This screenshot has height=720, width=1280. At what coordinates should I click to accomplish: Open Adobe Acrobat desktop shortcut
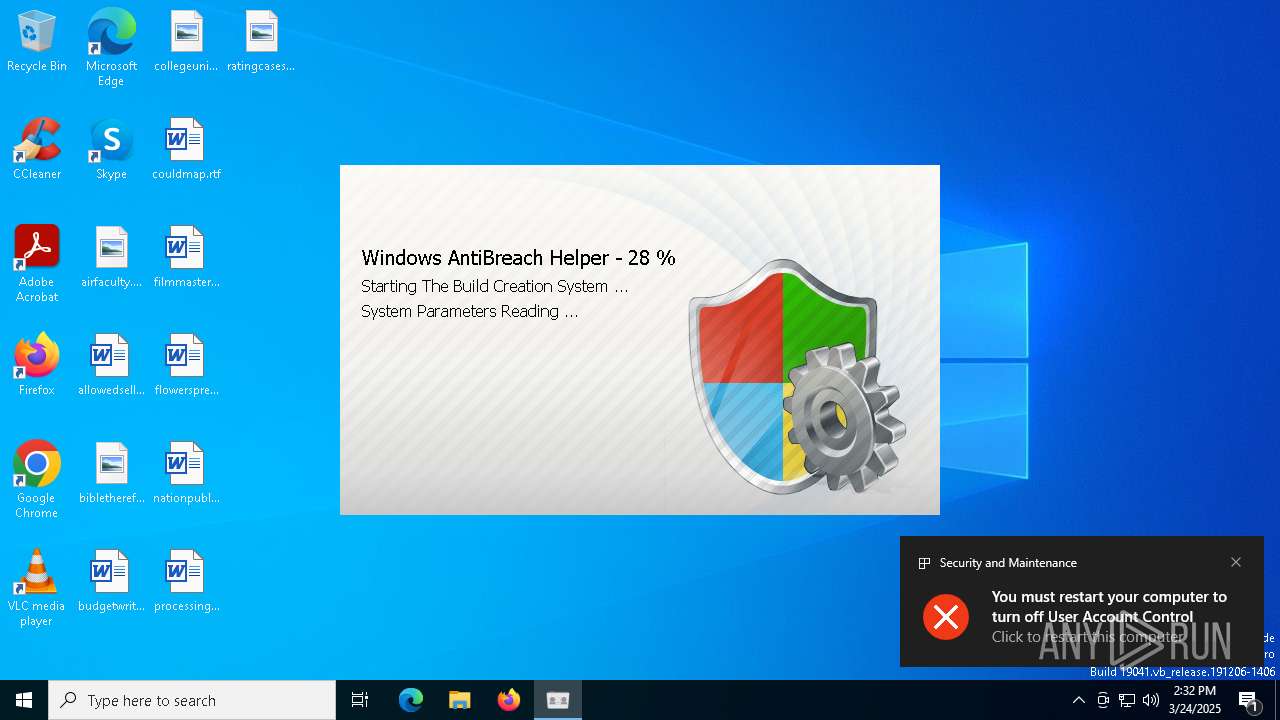click(37, 264)
